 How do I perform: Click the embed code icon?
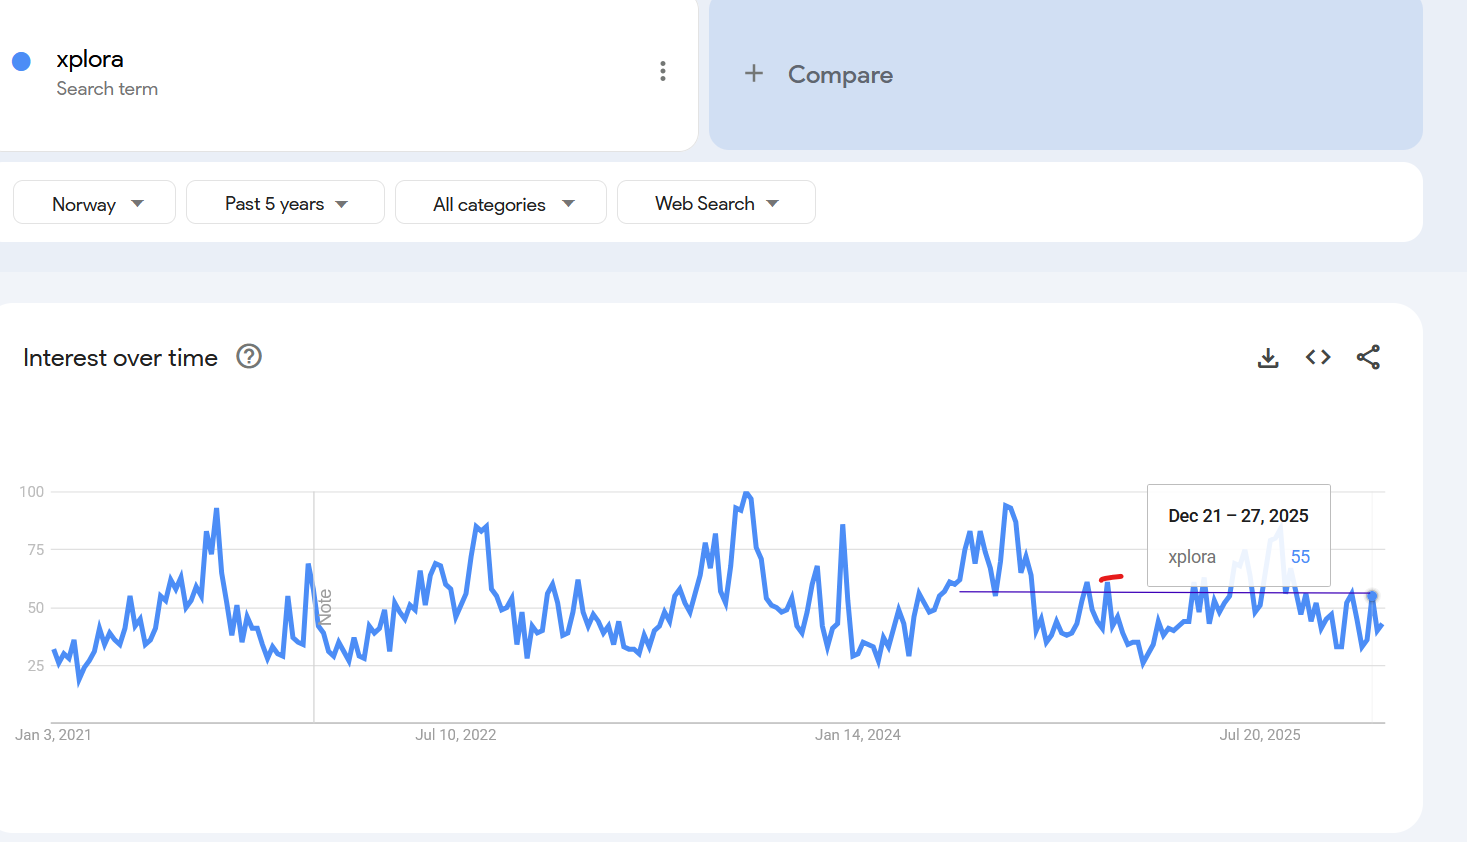(x=1318, y=357)
